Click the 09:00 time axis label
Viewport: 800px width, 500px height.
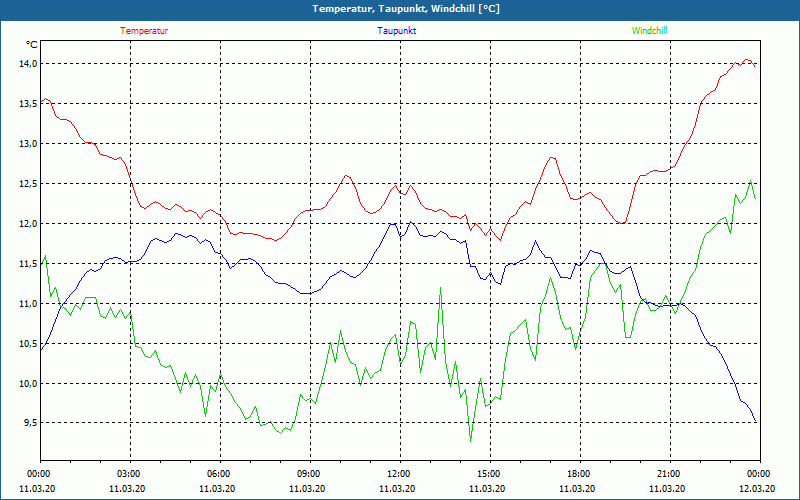[309, 474]
